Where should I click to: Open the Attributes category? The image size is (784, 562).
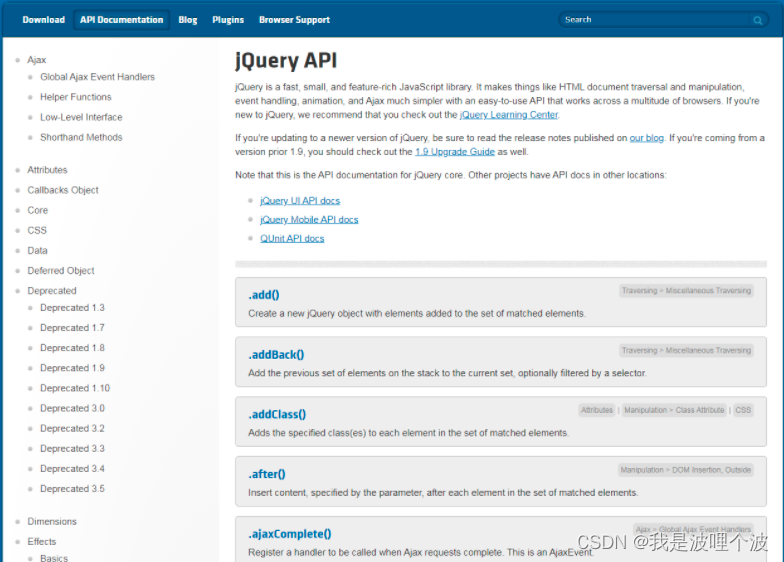click(x=47, y=170)
